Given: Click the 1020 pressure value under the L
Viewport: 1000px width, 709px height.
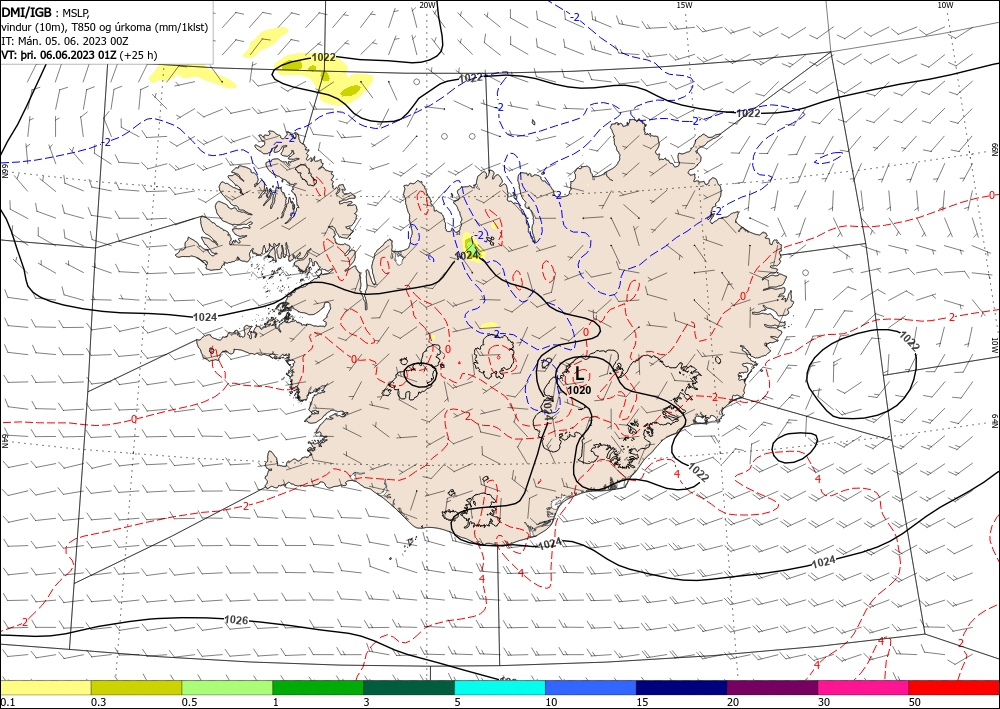Looking at the screenshot, I should tap(579, 390).
